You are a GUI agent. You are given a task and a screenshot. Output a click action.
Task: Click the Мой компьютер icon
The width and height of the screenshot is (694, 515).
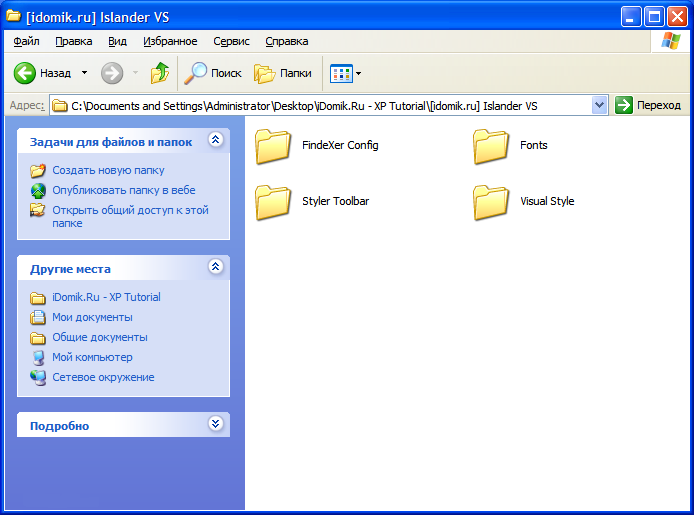coord(38,357)
